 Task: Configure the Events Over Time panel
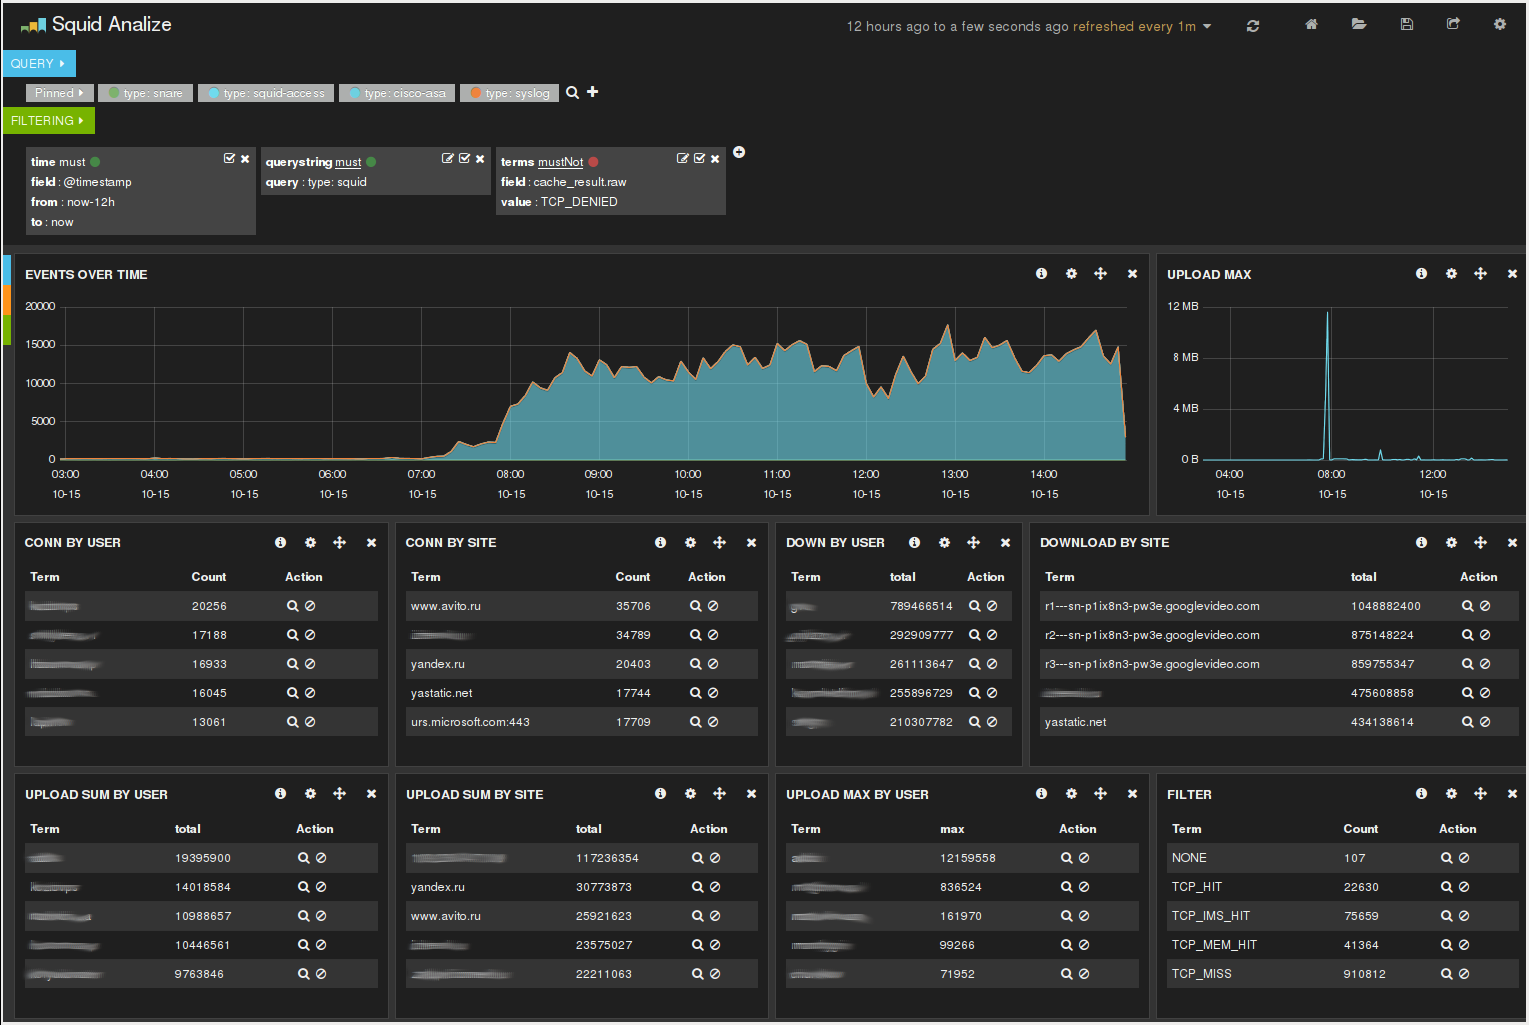pyautogui.click(x=1071, y=273)
